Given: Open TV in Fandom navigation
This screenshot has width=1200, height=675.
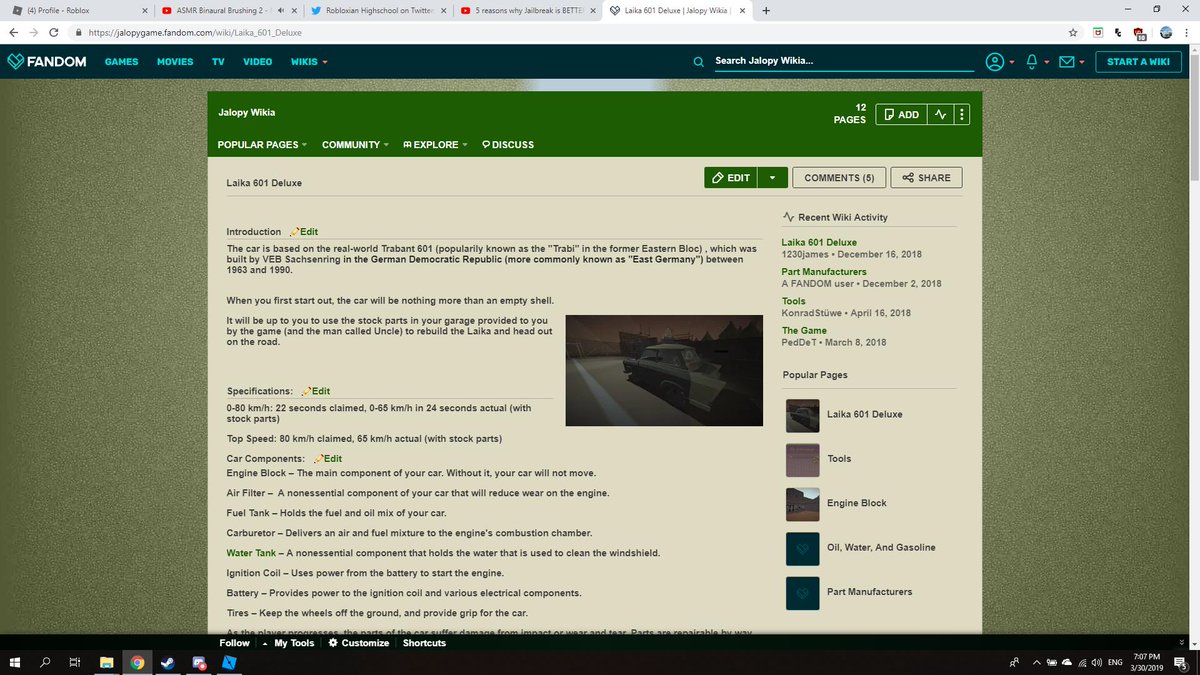Looking at the screenshot, I should tap(218, 62).
